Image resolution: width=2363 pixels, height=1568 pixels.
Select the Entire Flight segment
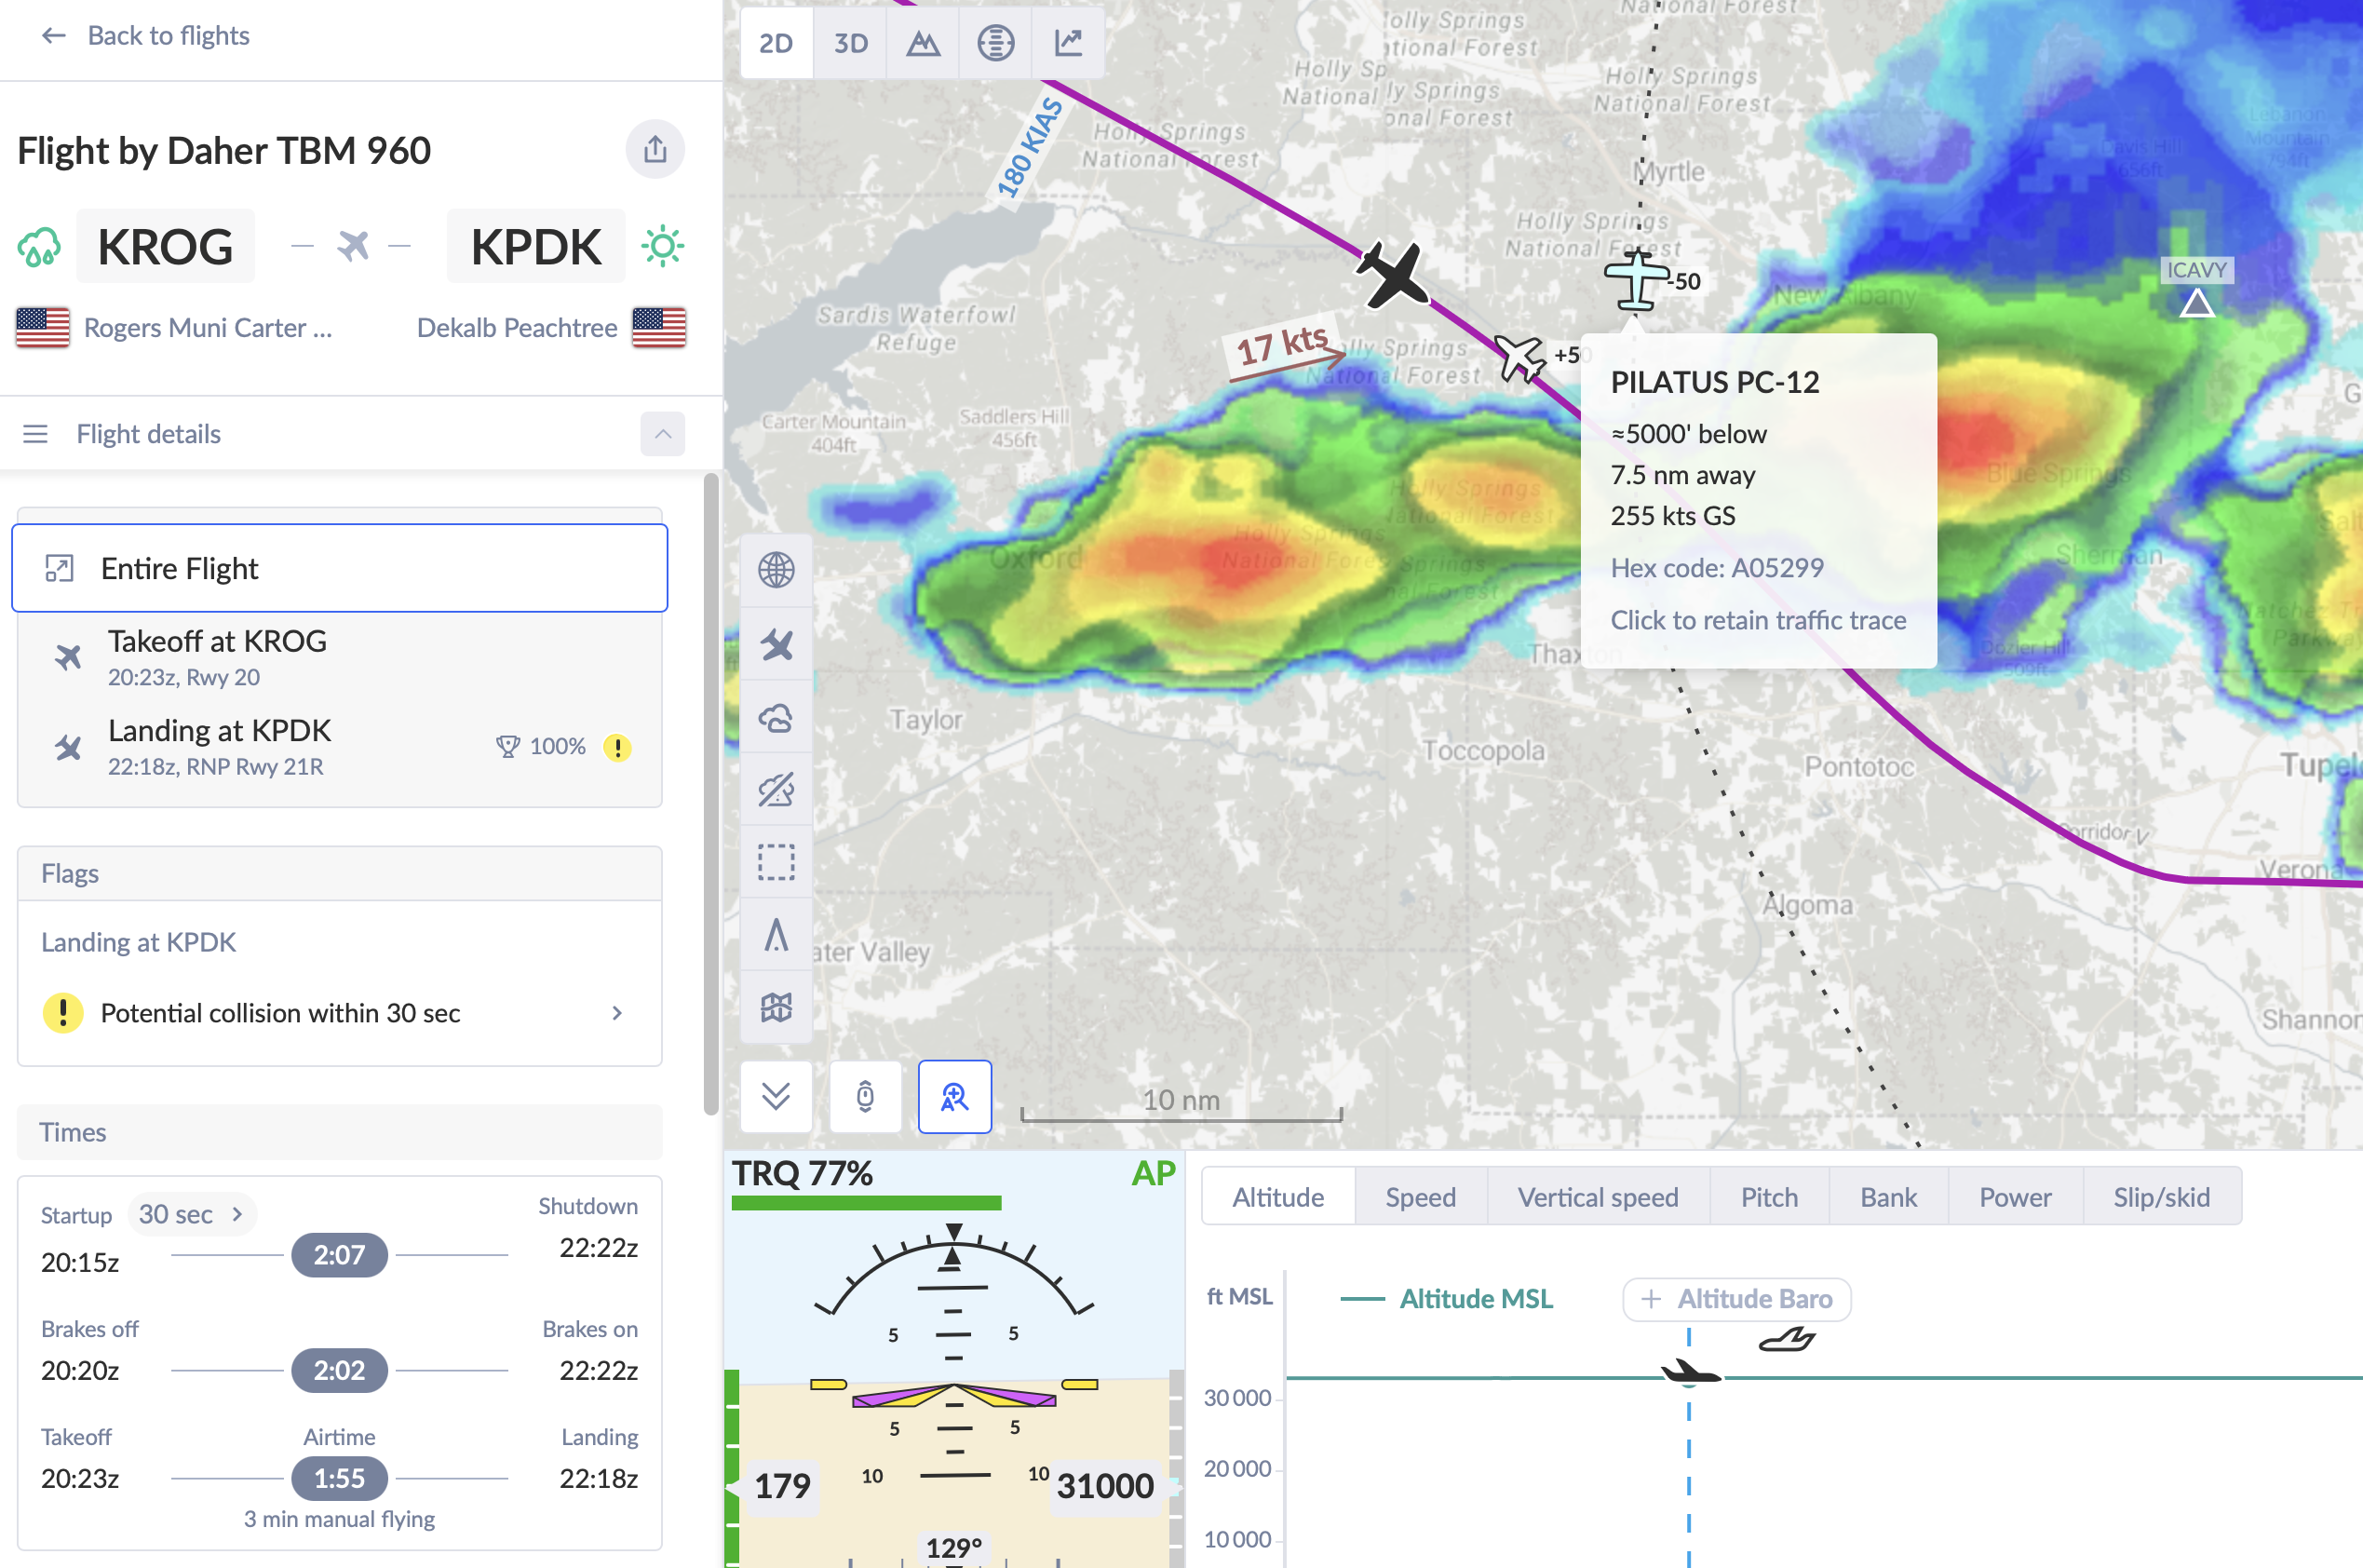click(x=340, y=568)
